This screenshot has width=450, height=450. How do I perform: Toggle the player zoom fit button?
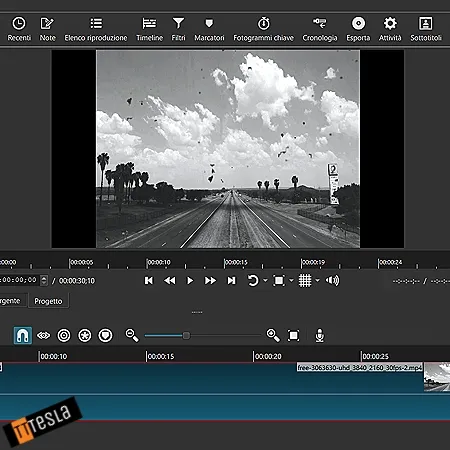click(x=279, y=281)
